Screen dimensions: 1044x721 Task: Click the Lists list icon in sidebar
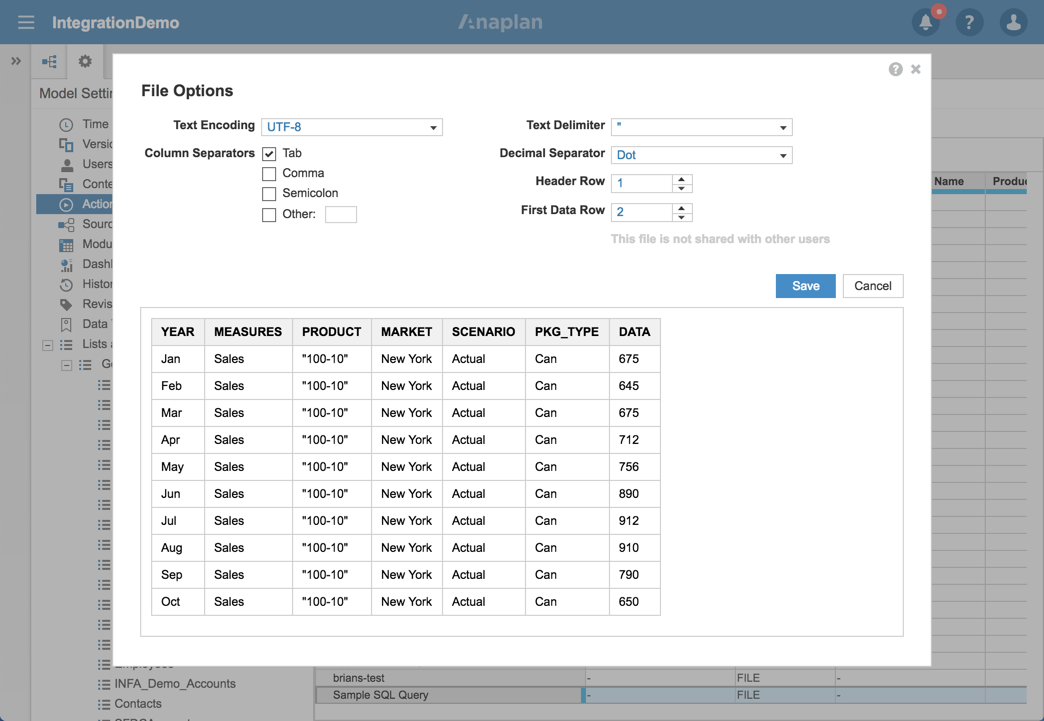tap(66, 344)
